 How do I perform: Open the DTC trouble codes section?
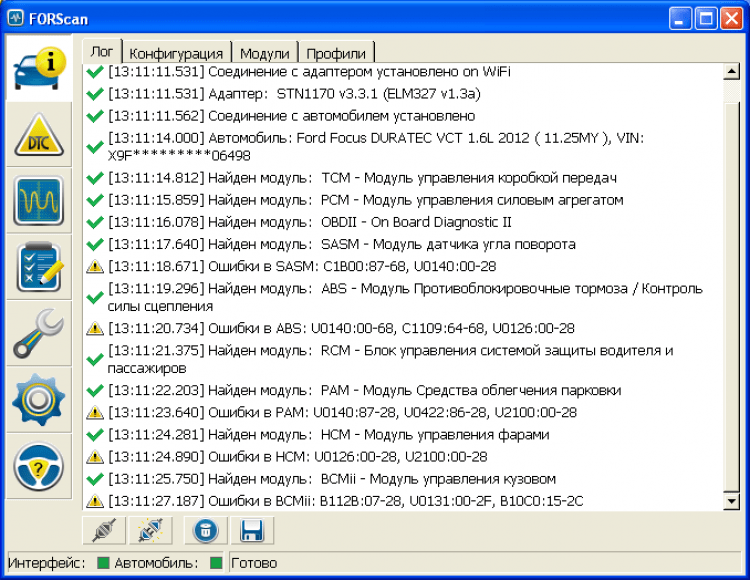tap(39, 135)
